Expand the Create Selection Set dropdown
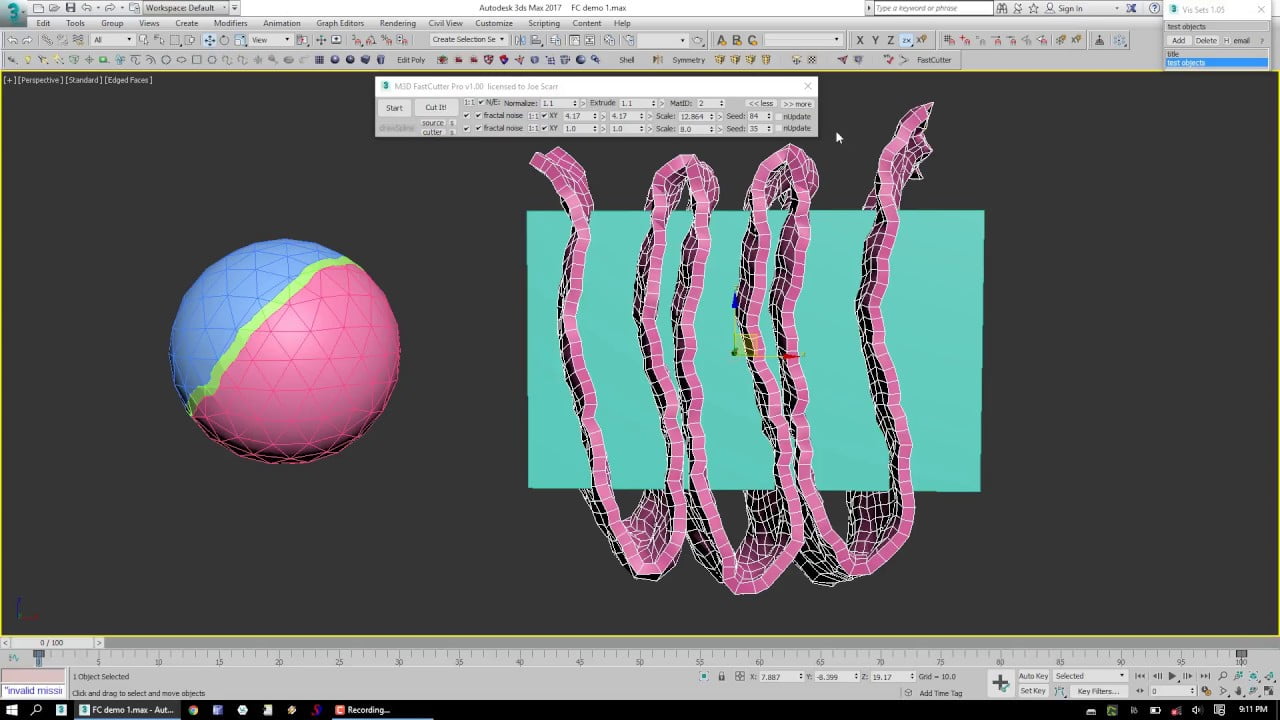This screenshot has width=1280, height=720. tap(501, 40)
